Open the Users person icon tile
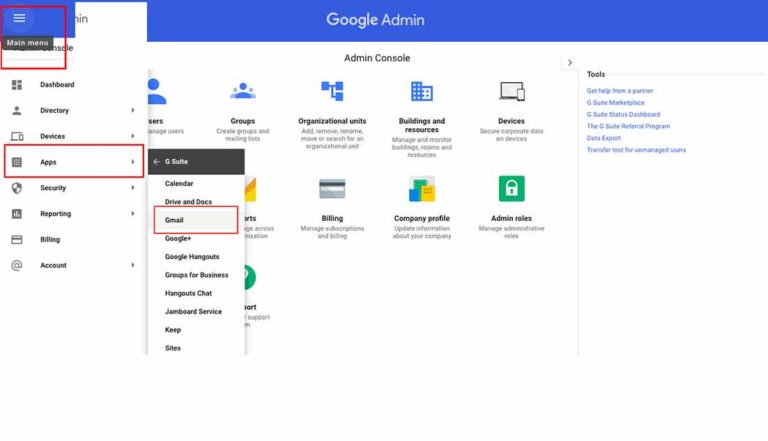768x441 pixels. pyautogui.click(x=157, y=92)
